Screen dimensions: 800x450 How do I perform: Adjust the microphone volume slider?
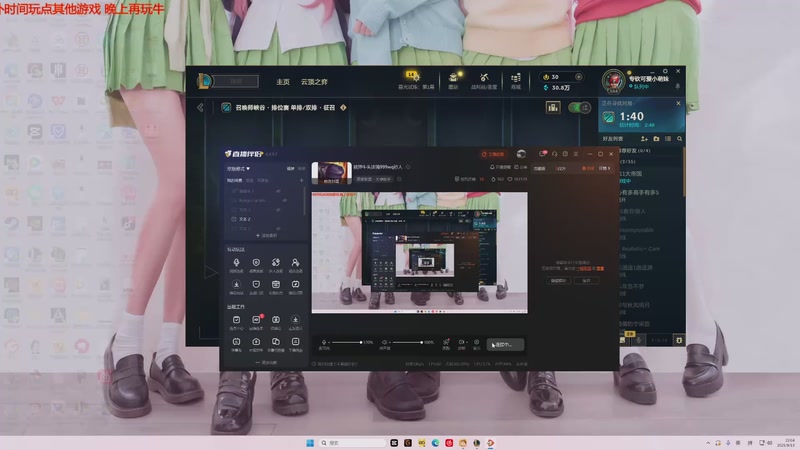coord(346,342)
